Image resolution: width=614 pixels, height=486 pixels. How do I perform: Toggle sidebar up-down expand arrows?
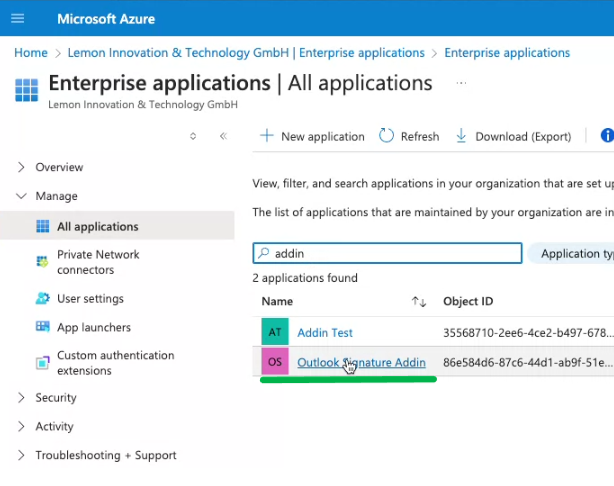(x=193, y=136)
